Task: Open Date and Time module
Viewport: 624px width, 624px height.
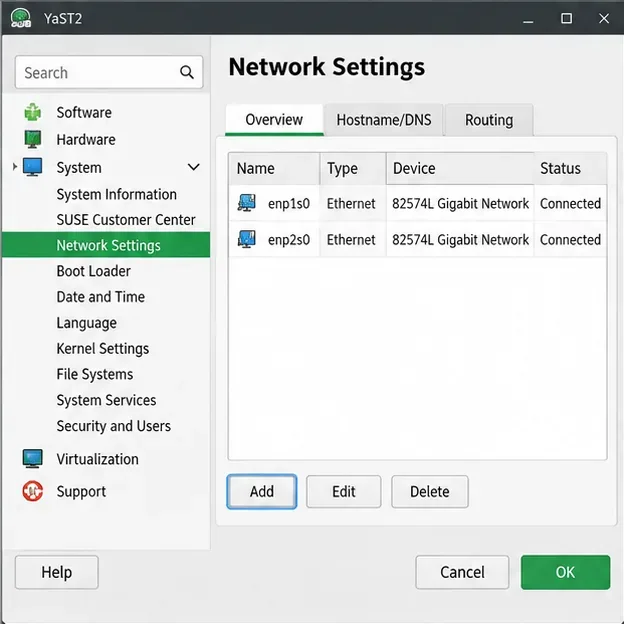Action: point(101,297)
